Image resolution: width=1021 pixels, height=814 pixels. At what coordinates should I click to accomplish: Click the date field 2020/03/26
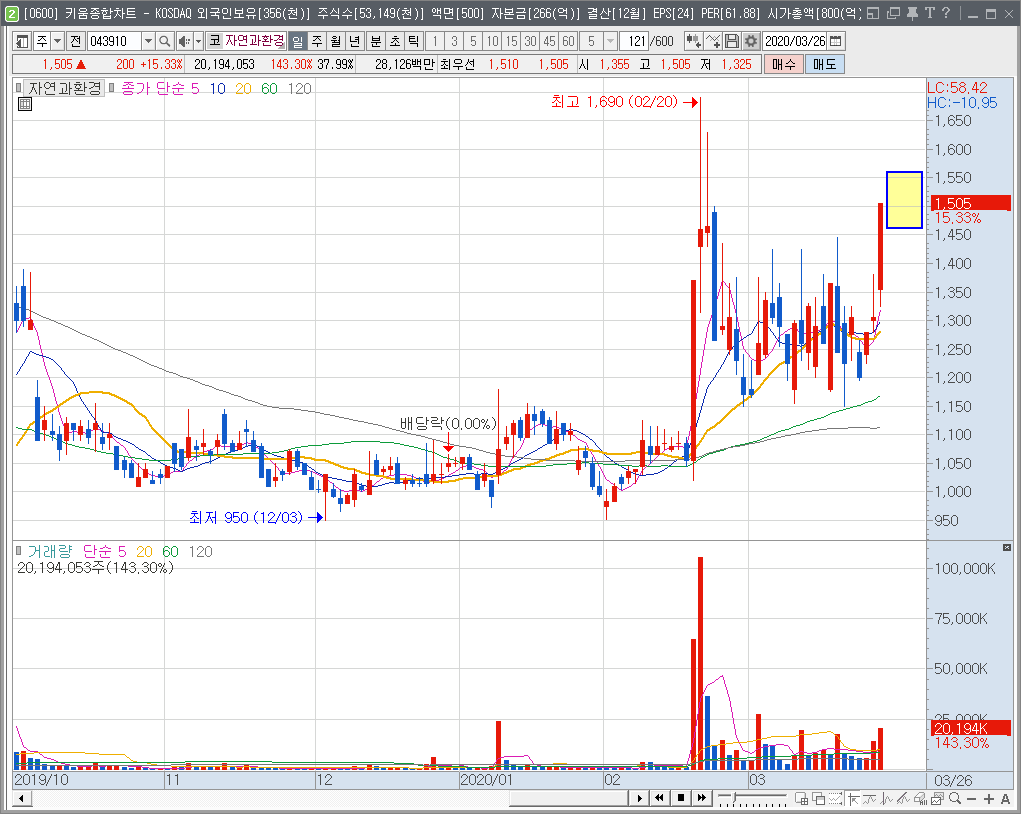794,42
